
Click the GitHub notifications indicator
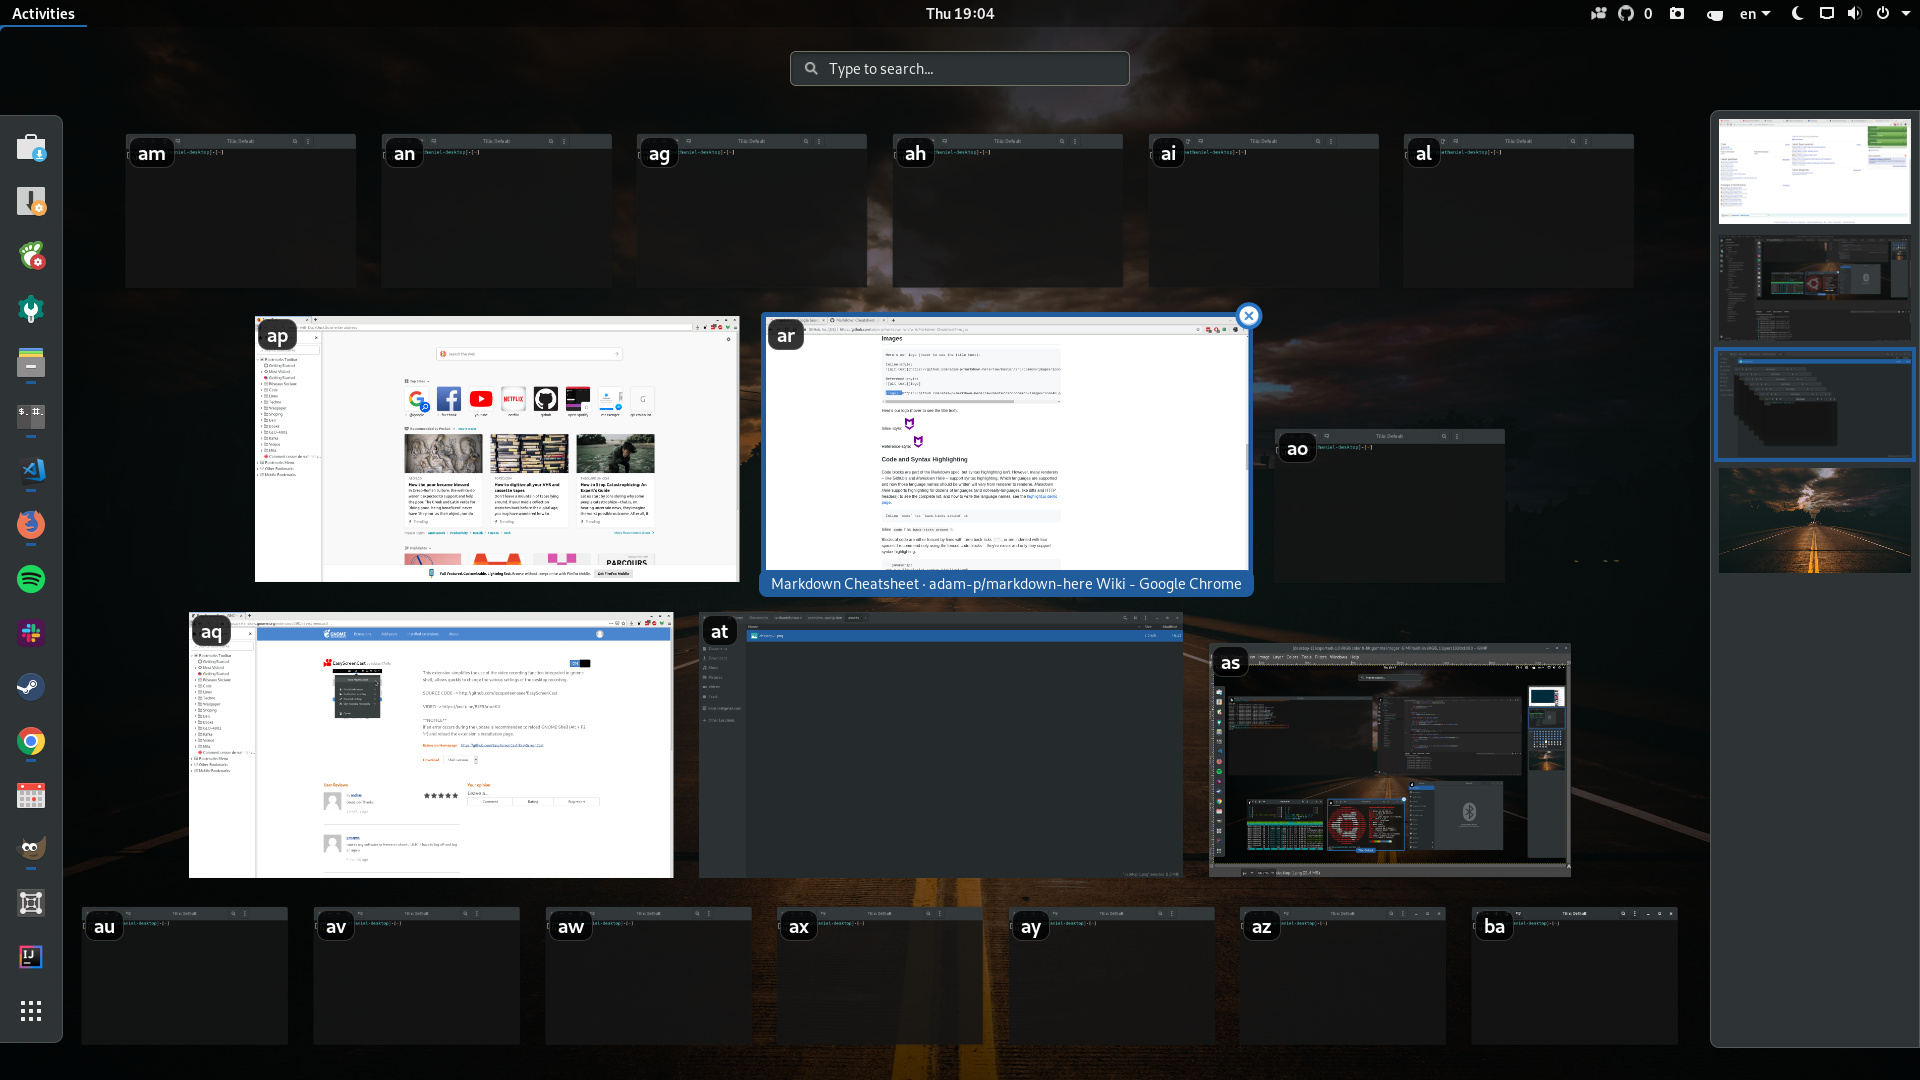[1626, 14]
